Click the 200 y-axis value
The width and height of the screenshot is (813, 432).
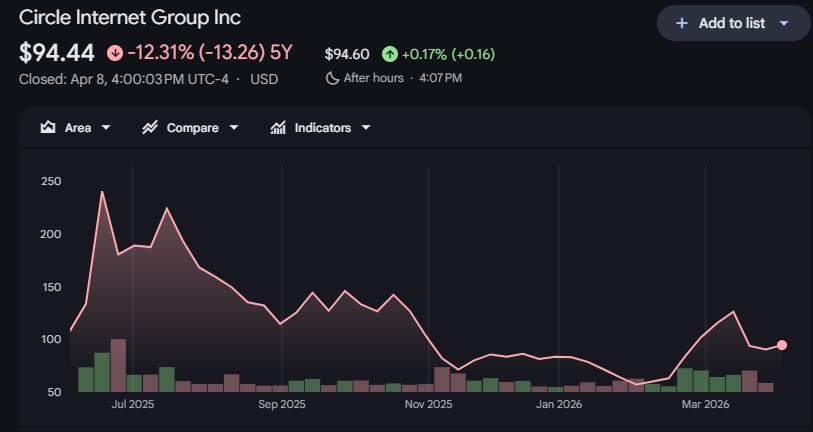pos(51,234)
